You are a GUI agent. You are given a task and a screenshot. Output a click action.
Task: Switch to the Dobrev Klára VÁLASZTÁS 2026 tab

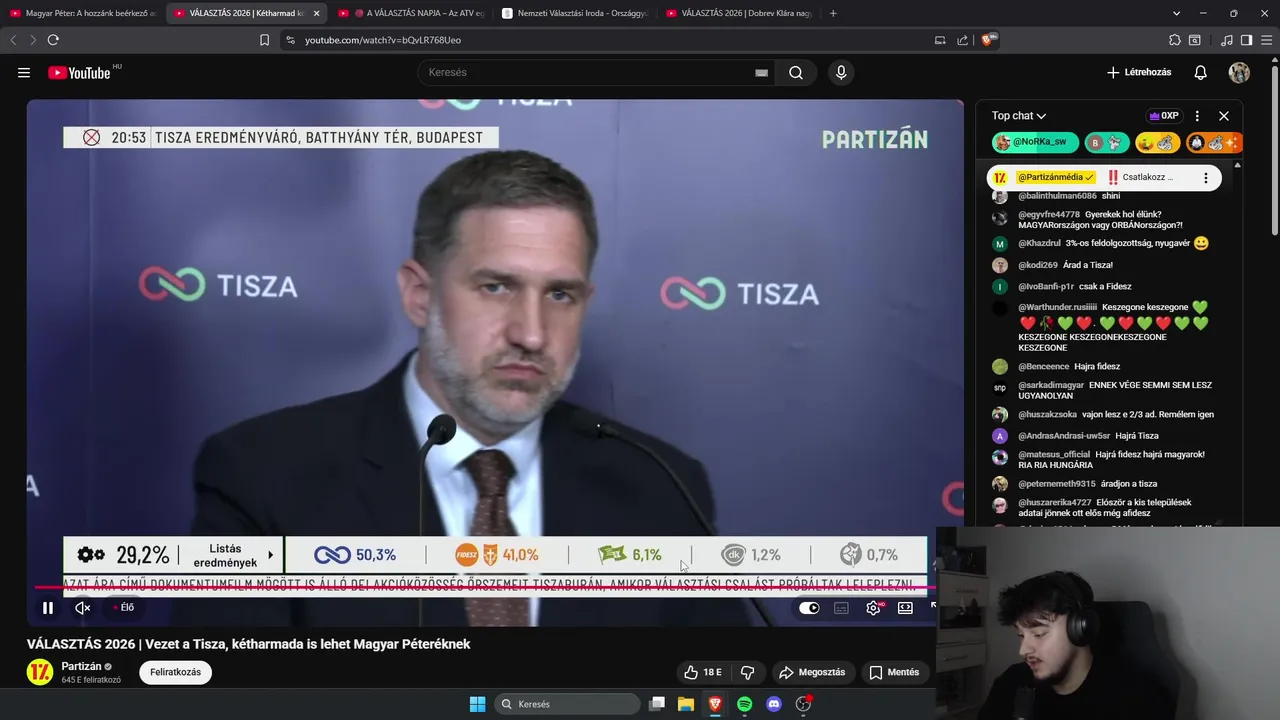click(x=738, y=13)
